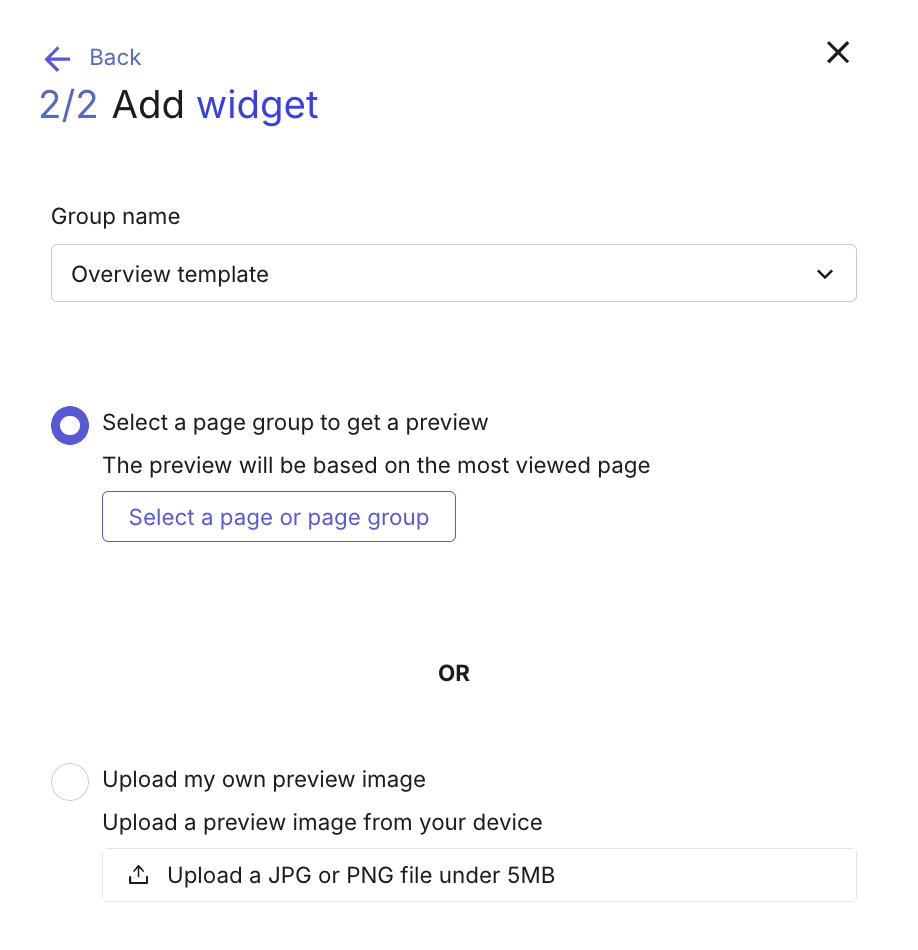
Task: Click the 'Add widget' heading
Action: coord(215,105)
